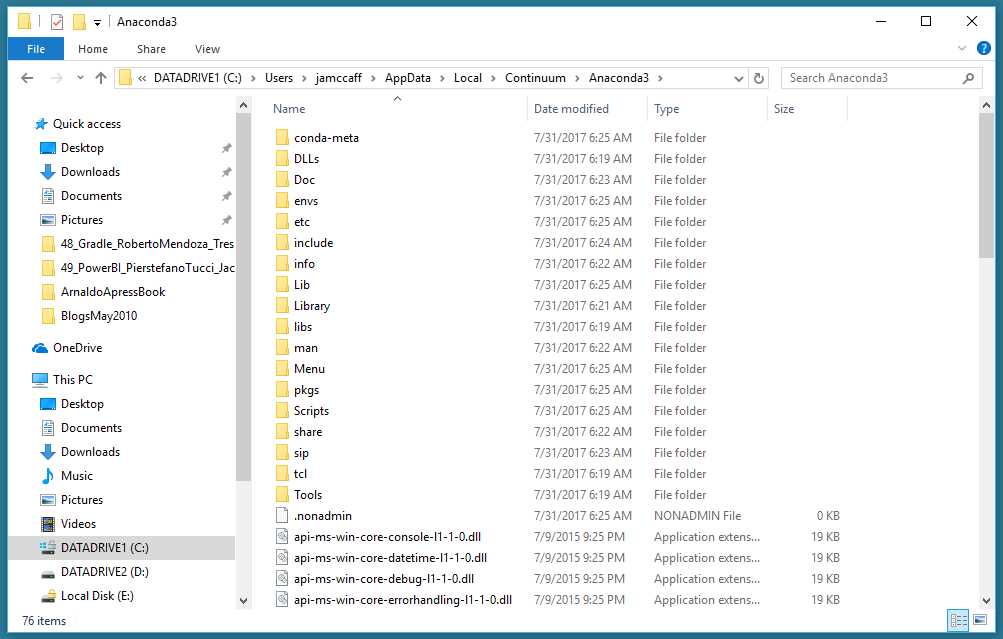The width and height of the screenshot is (1003, 639).
Task: Switch to the View ribbon tab
Action: [x=207, y=49]
